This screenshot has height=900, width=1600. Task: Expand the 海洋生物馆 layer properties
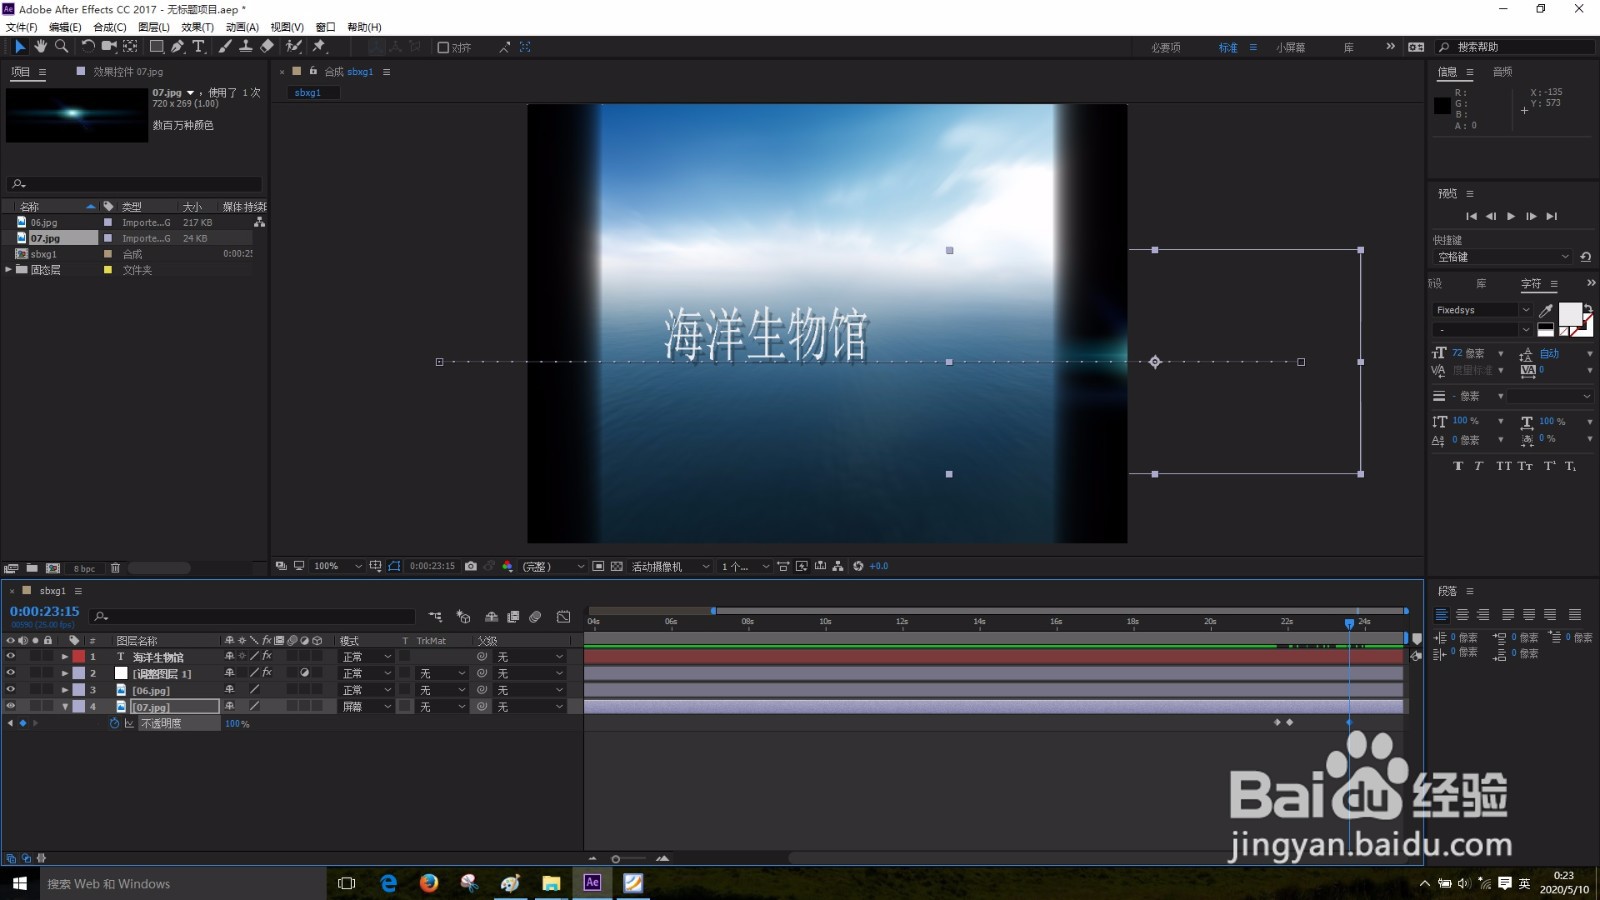click(x=65, y=657)
